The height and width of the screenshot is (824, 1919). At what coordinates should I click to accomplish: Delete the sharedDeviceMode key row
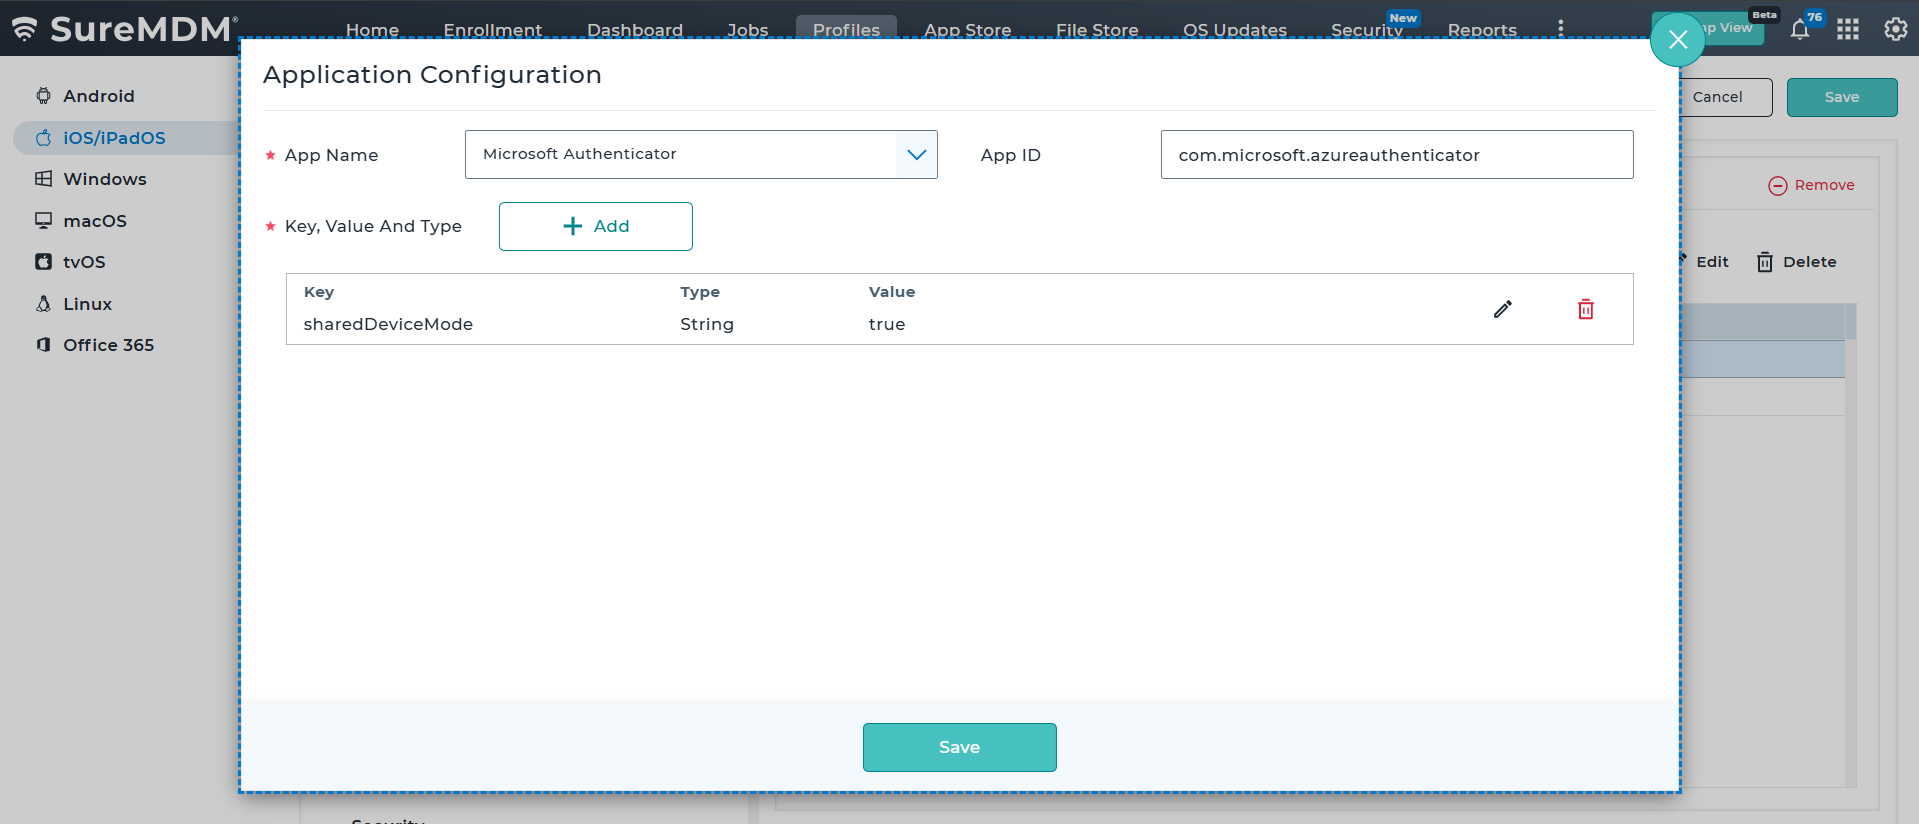[1586, 309]
